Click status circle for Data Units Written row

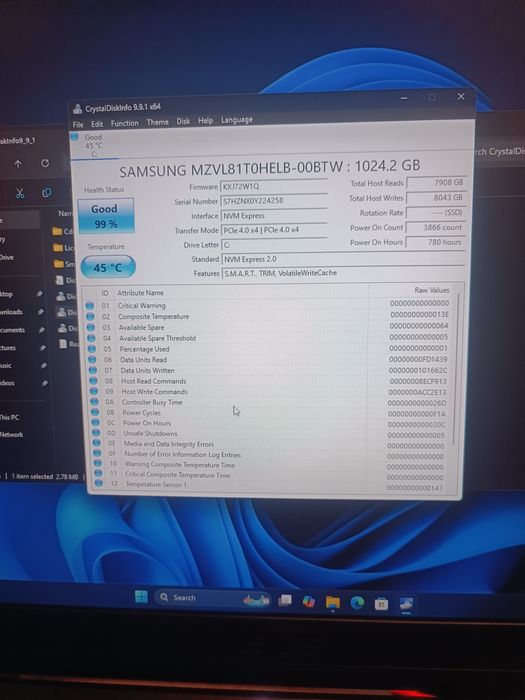tap(93, 370)
